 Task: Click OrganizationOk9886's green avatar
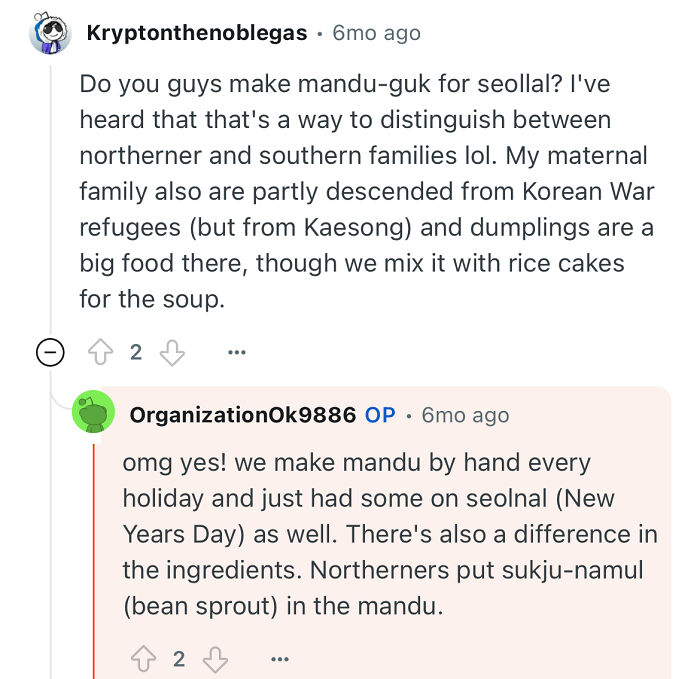93,411
